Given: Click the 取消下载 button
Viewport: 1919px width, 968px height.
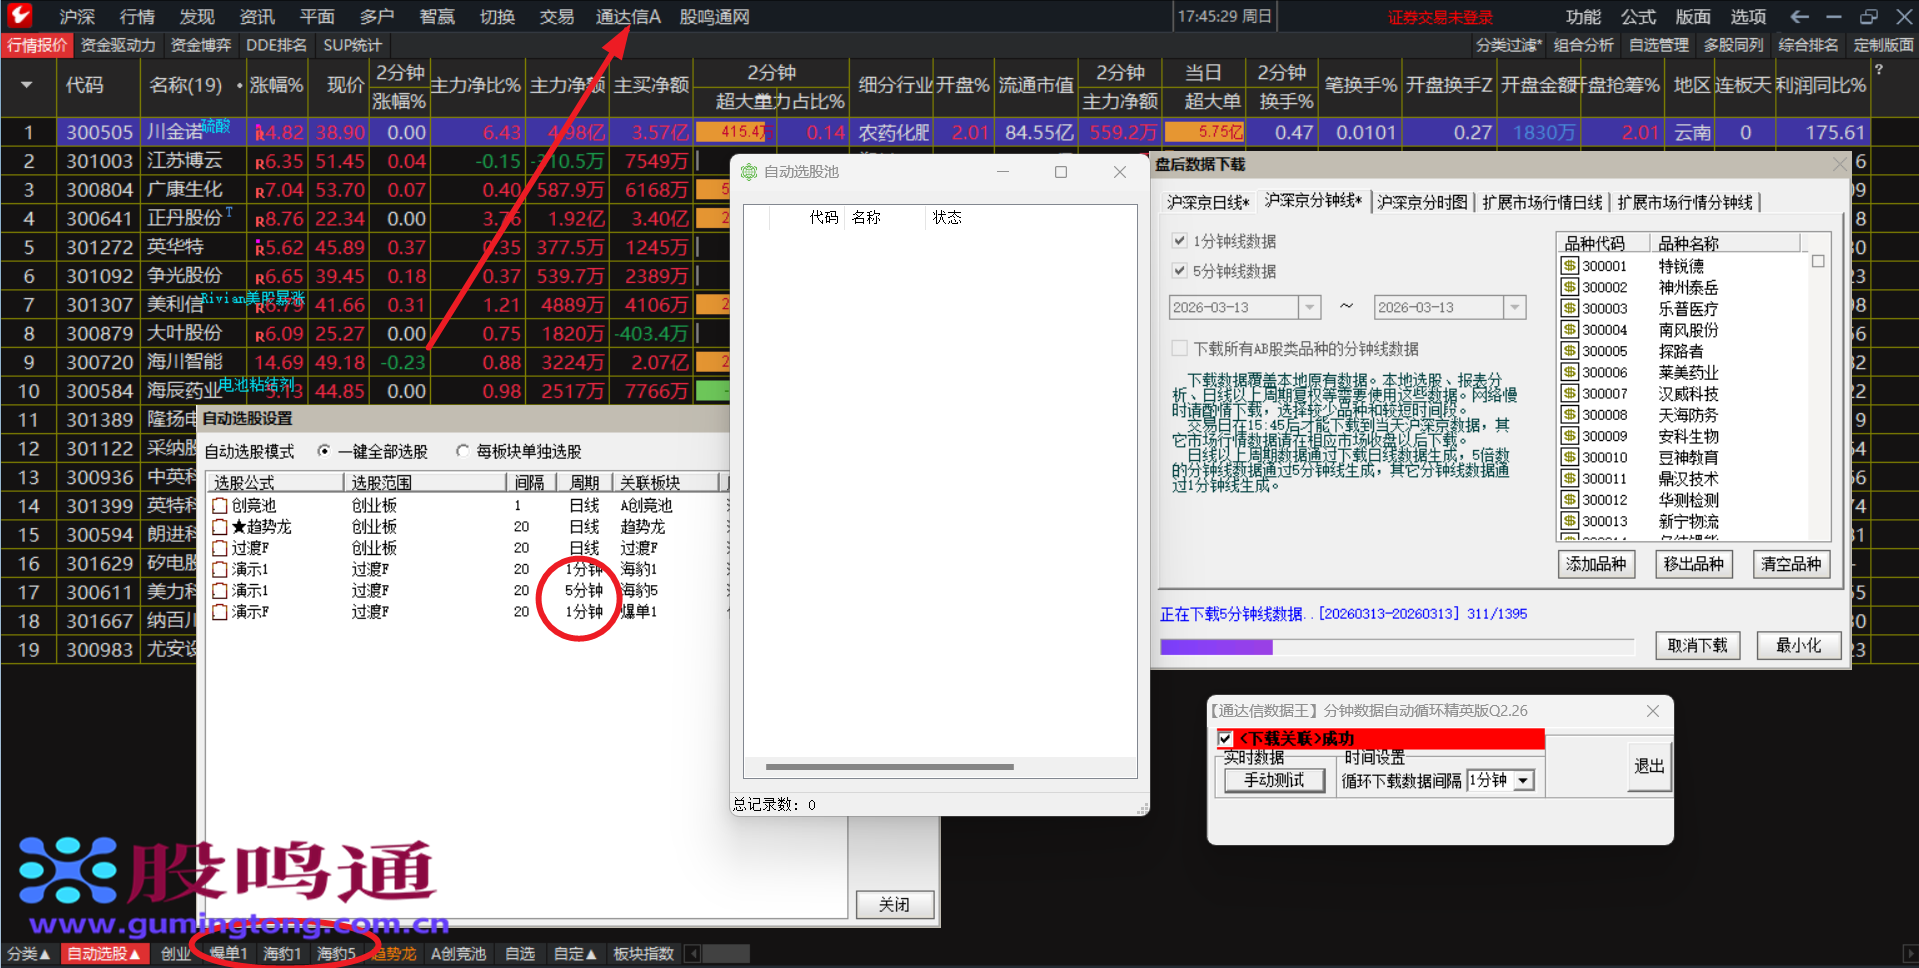Looking at the screenshot, I should [x=1697, y=646].
